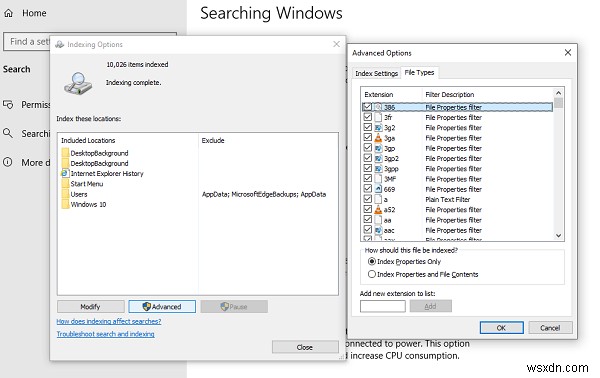Click the file types list scroll up arrow
The height and width of the screenshot is (378, 600).
558,93
